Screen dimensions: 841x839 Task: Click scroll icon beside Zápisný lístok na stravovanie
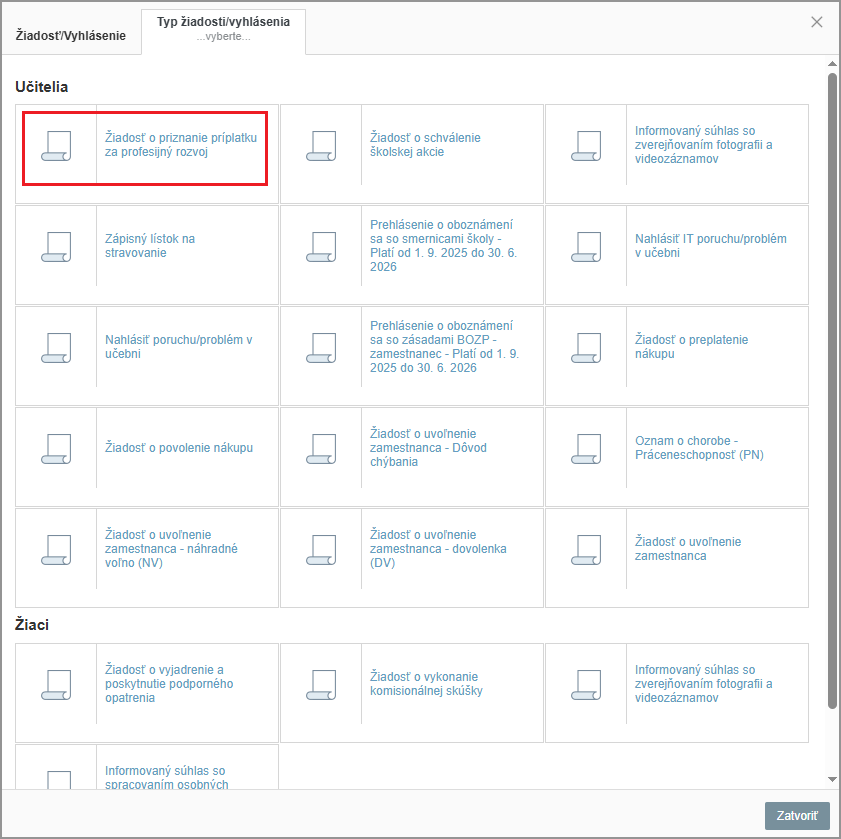(56, 247)
